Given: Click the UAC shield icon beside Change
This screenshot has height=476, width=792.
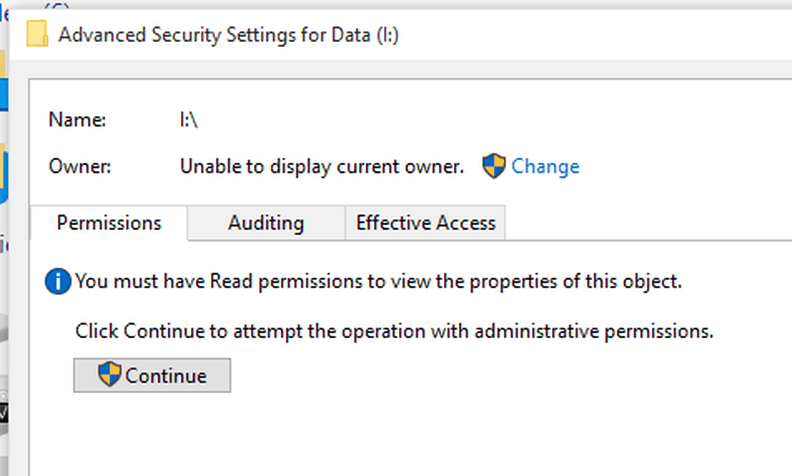Looking at the screenshot, I should click(x=493, y=166).
